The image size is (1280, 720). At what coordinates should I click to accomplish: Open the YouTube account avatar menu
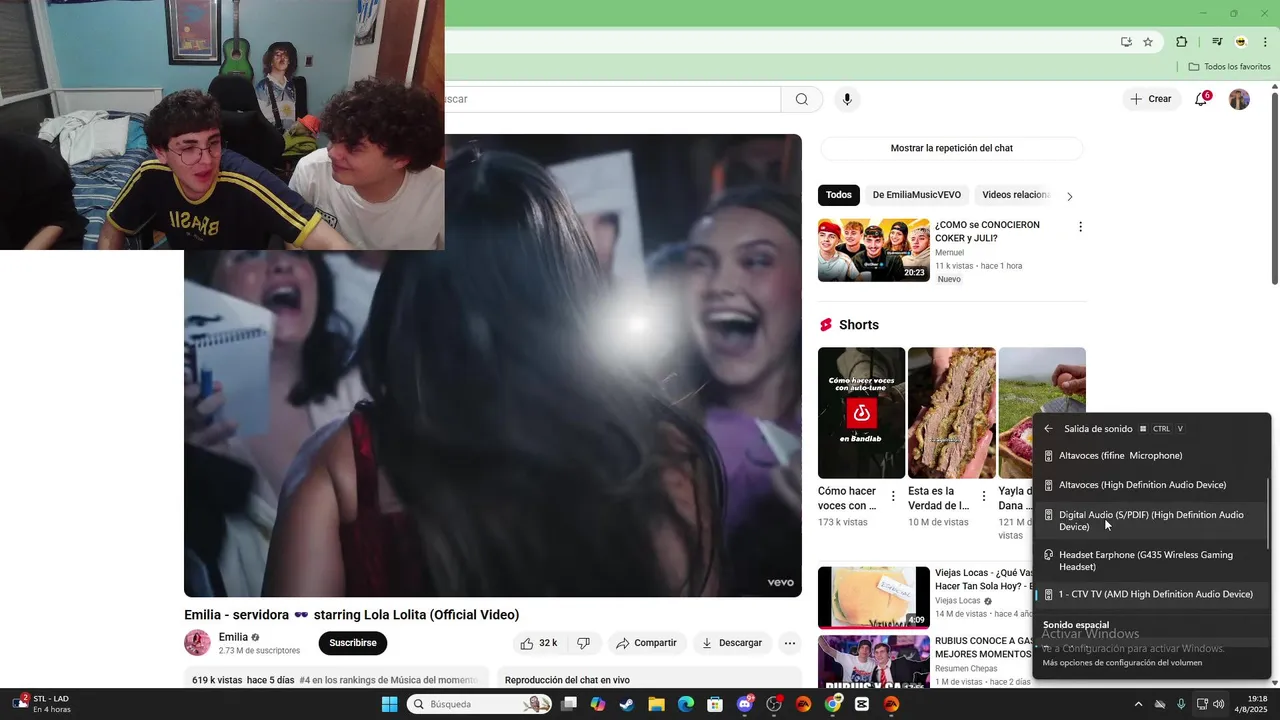[1239, 99]
